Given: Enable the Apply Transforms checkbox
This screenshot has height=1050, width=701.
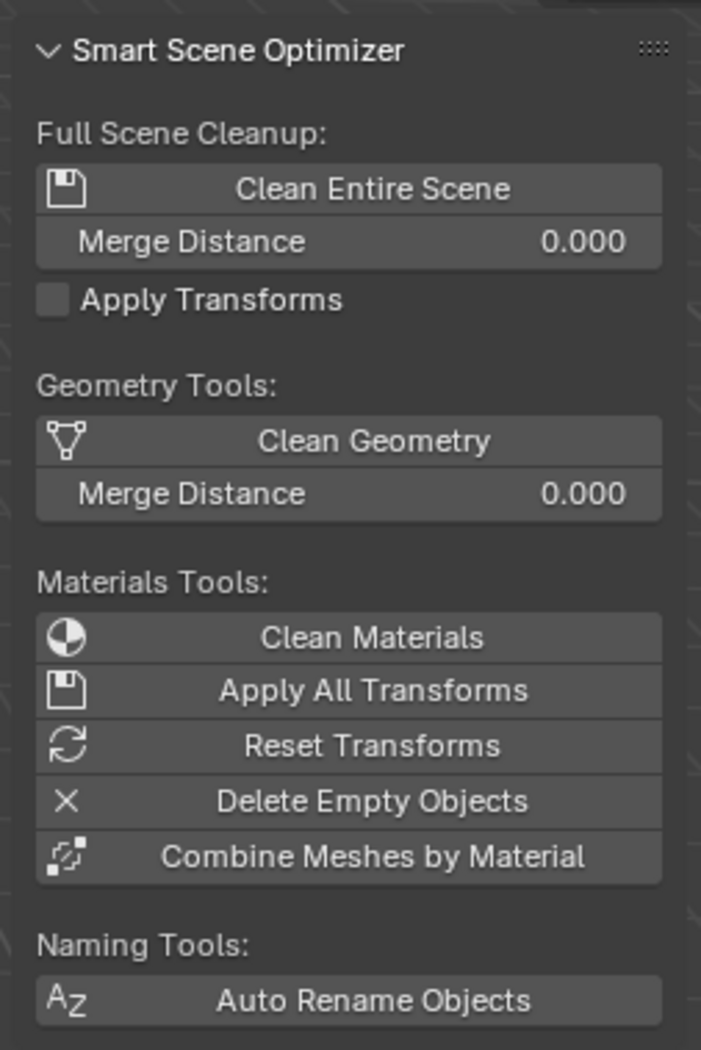Looking at the screenshot, I should click(x=53, y=300).
